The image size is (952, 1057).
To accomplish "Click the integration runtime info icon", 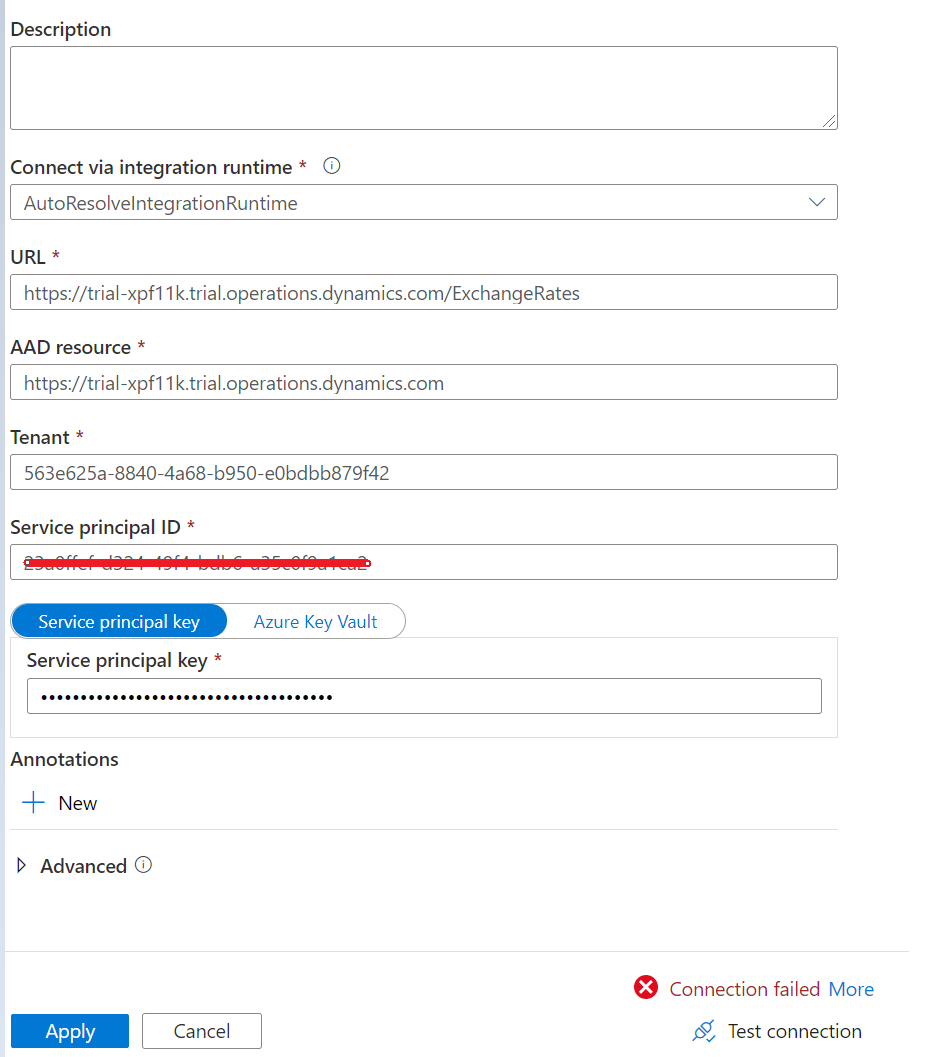I will 331,165.
